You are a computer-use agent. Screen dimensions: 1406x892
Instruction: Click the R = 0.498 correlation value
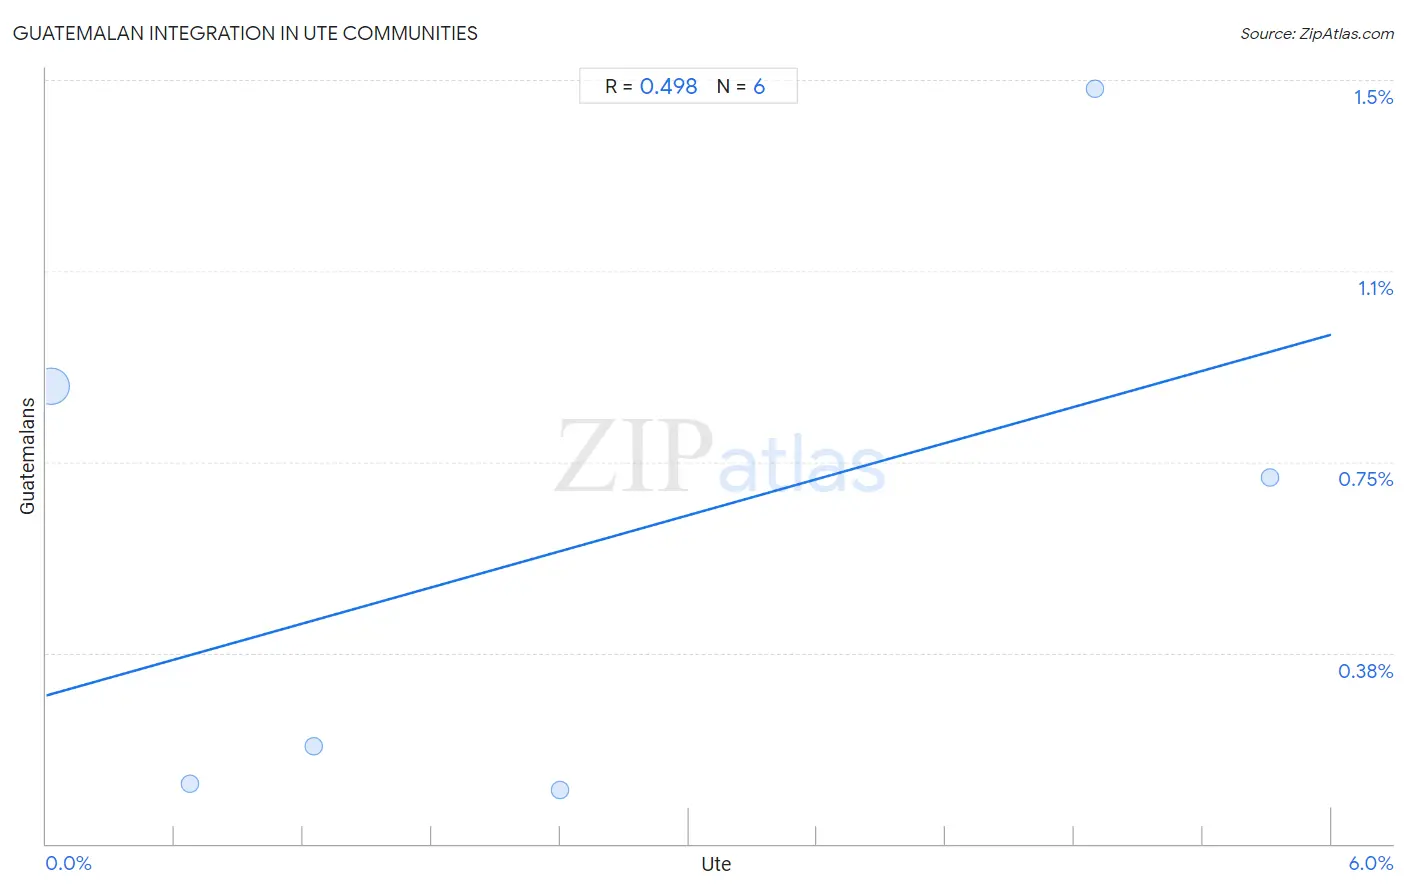651,87
